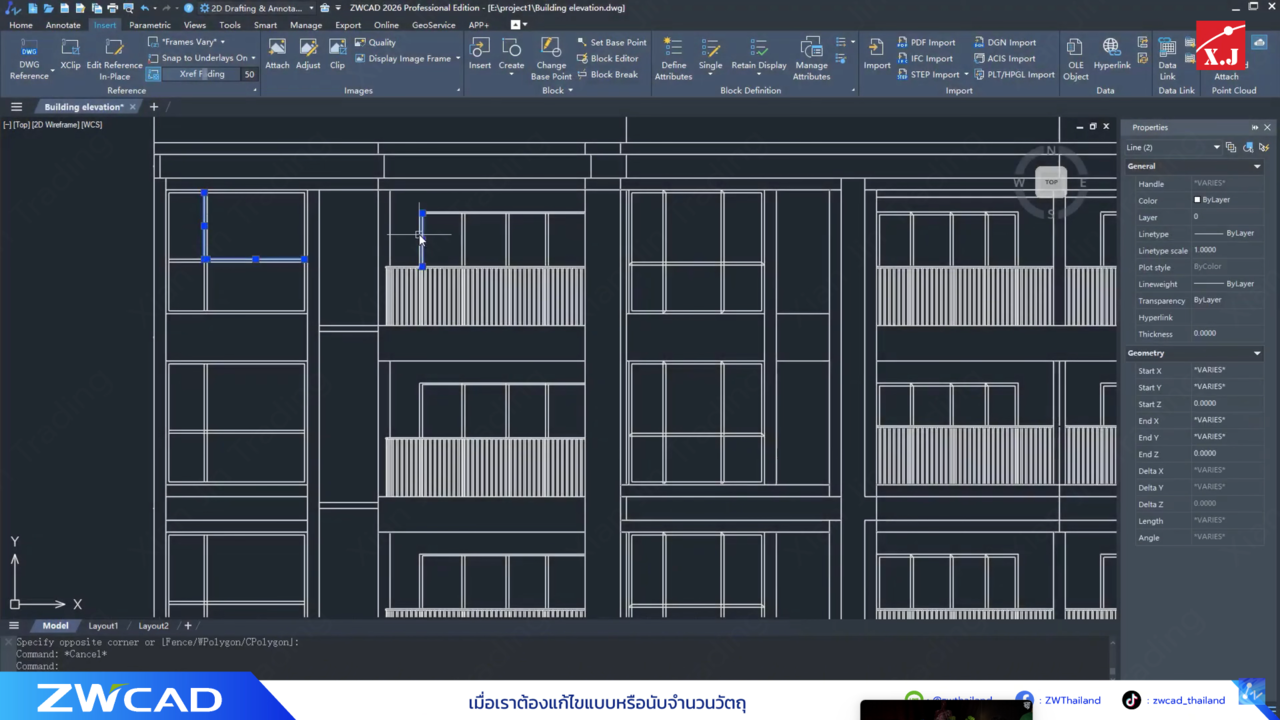Click the Select Objects icon in Properties
This screenshot has height=720, width=1280.
(1248, 147)
